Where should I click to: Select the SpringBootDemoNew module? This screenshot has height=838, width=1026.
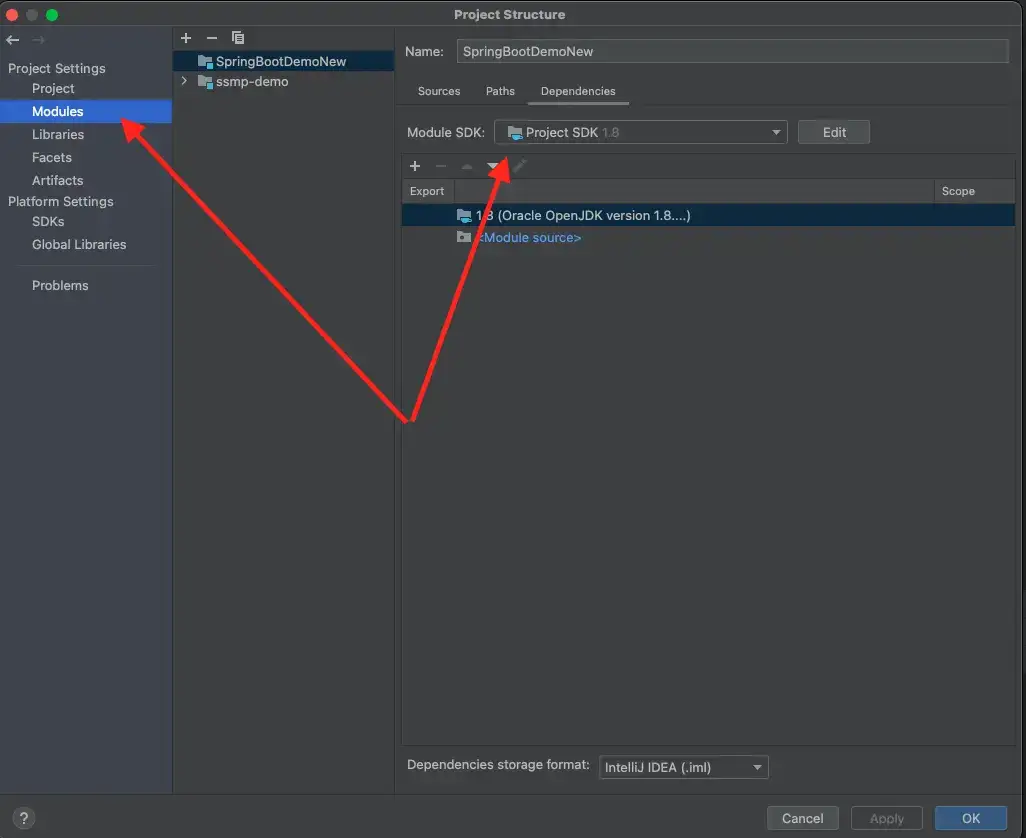point(280,61)
